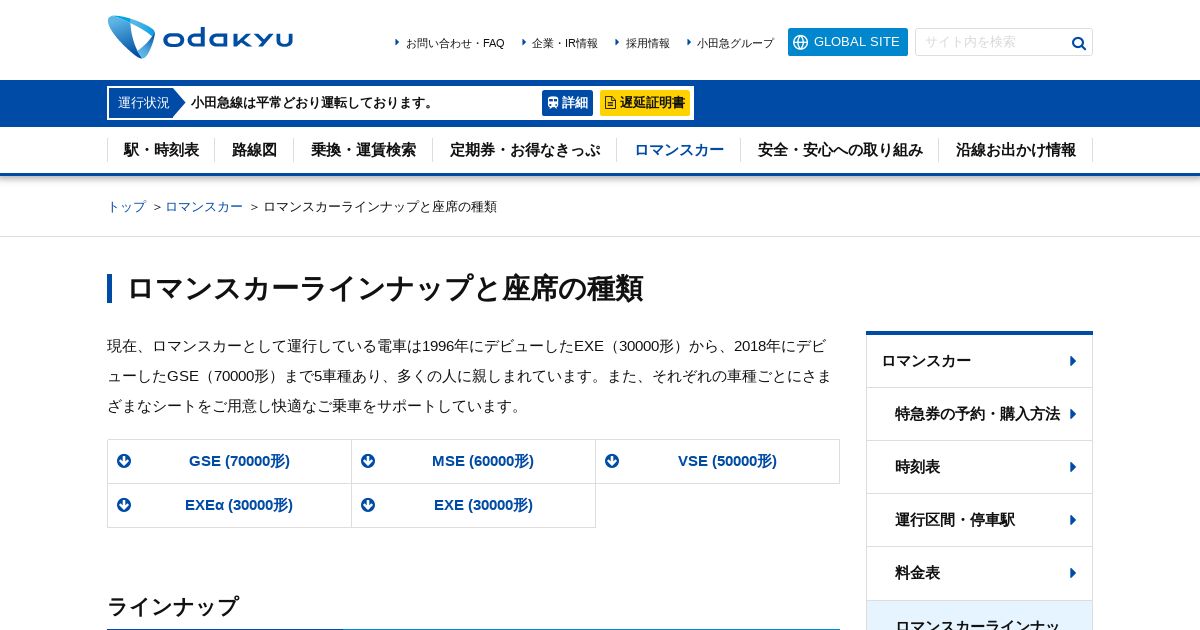The height and width of the screenshot is (630, 1200).
Task: Click 運行状況 status label
Action: point(144,103)
